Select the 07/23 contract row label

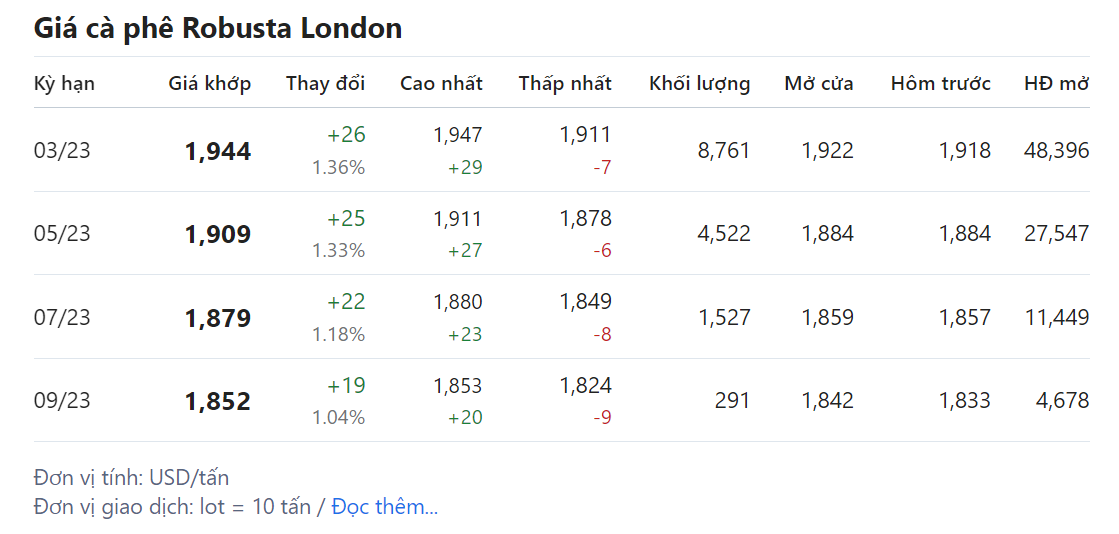coord(62,317)
